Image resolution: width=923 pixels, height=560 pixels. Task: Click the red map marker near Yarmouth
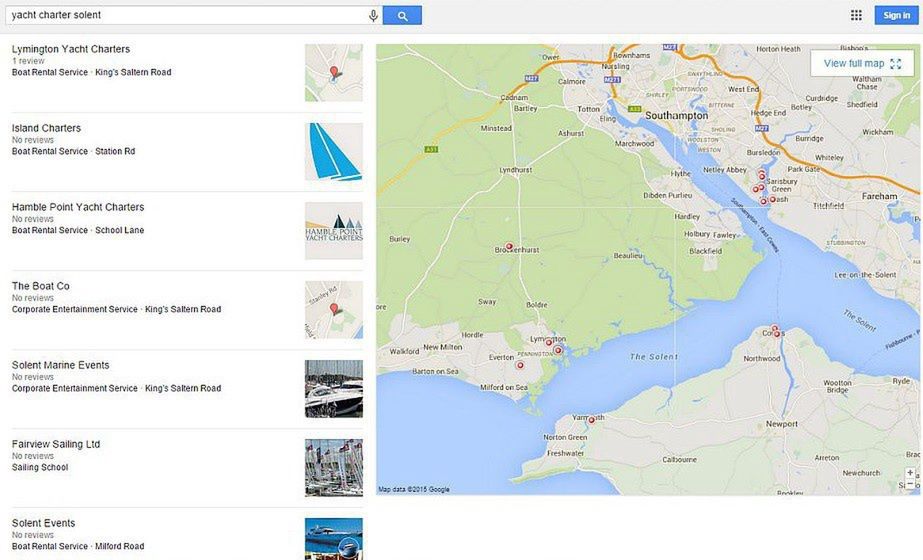pos(591,420)
